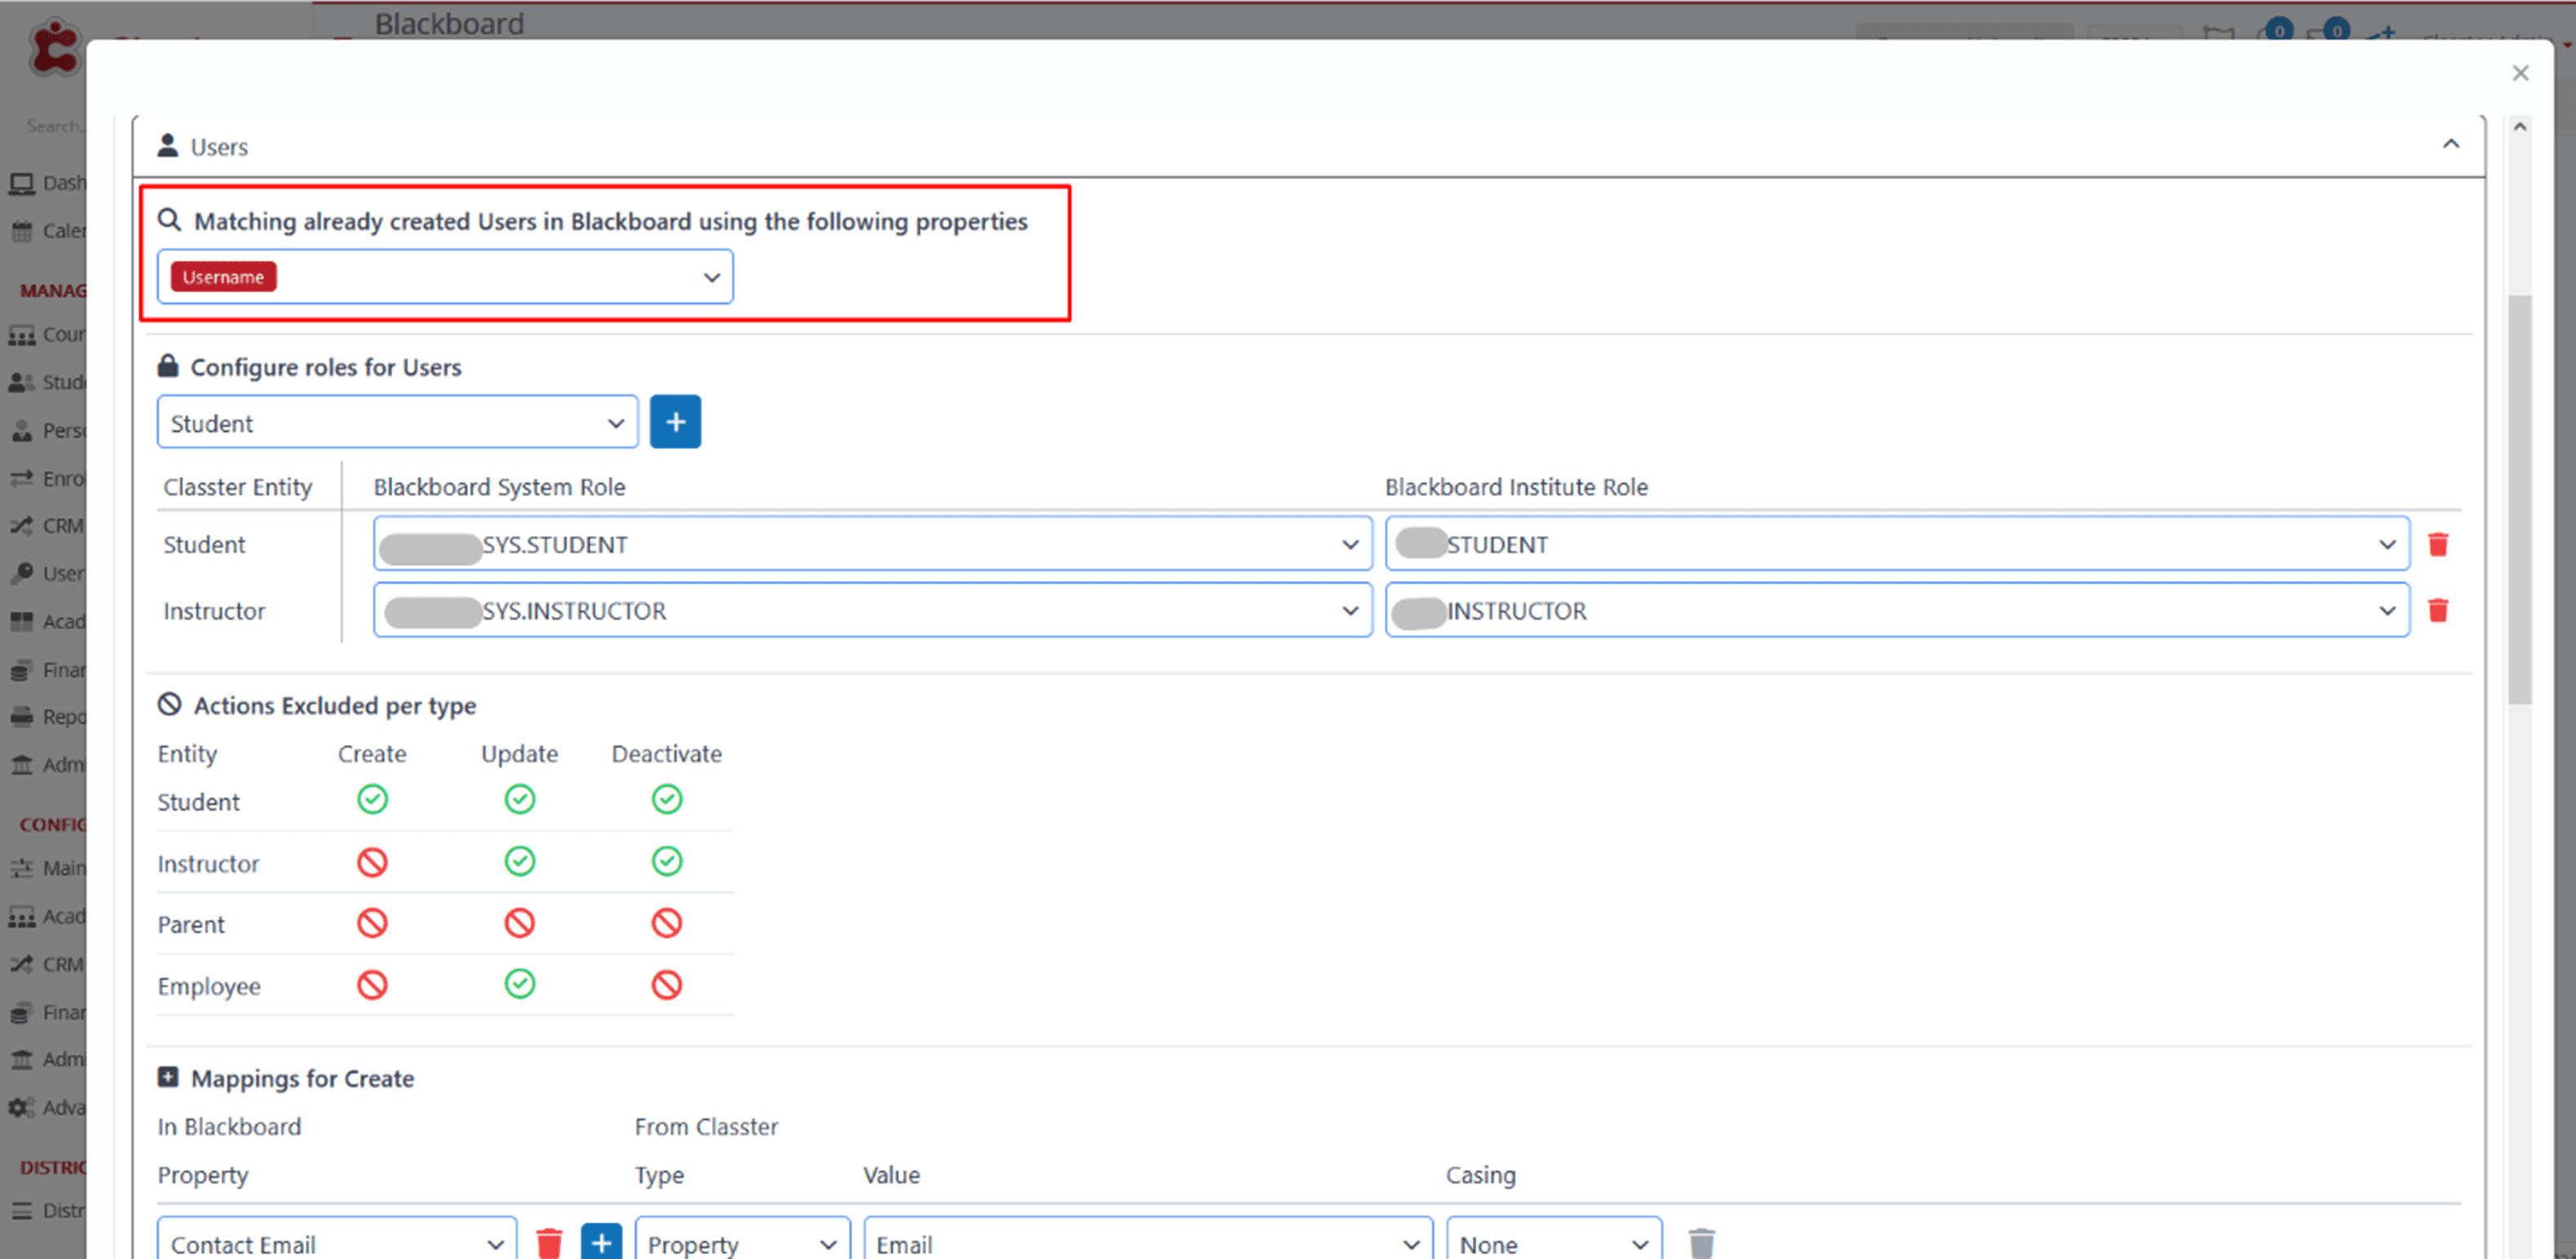Toggle Deactivate action for Parent

667,923
